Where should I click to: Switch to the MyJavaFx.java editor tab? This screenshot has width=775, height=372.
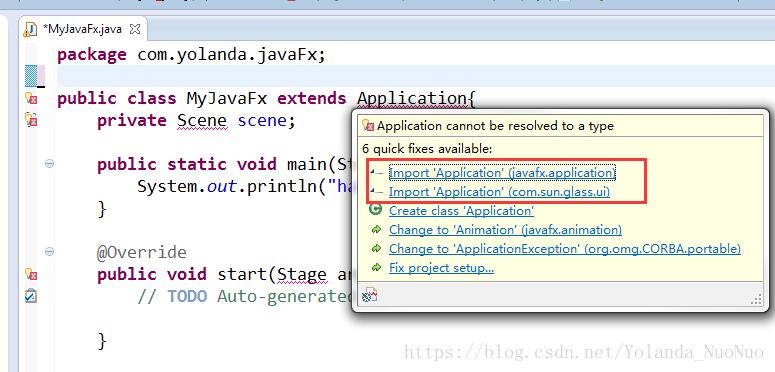tap(82, 29)
